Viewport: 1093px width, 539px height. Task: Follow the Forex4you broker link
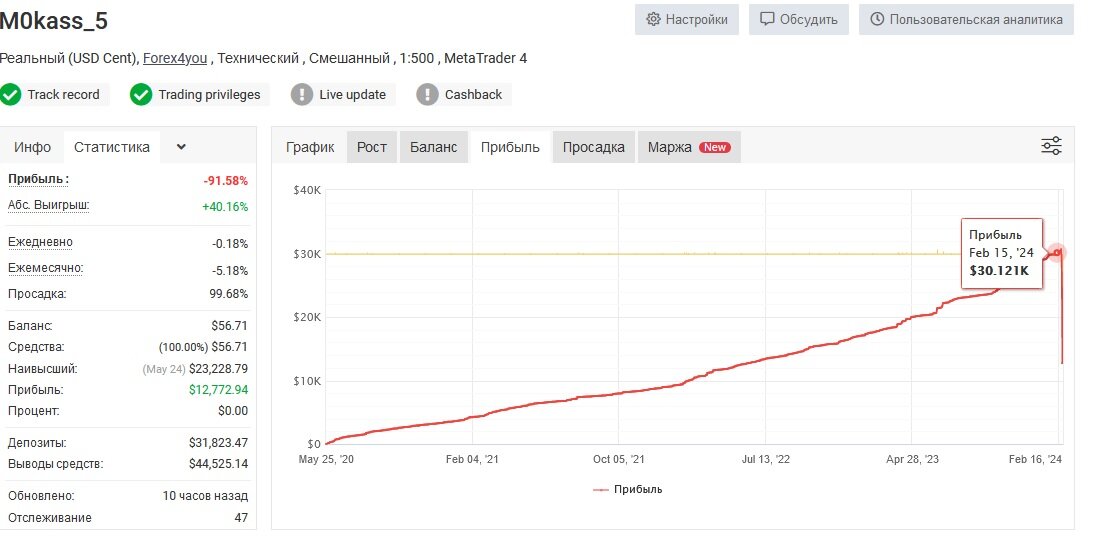tap(175, 59)
